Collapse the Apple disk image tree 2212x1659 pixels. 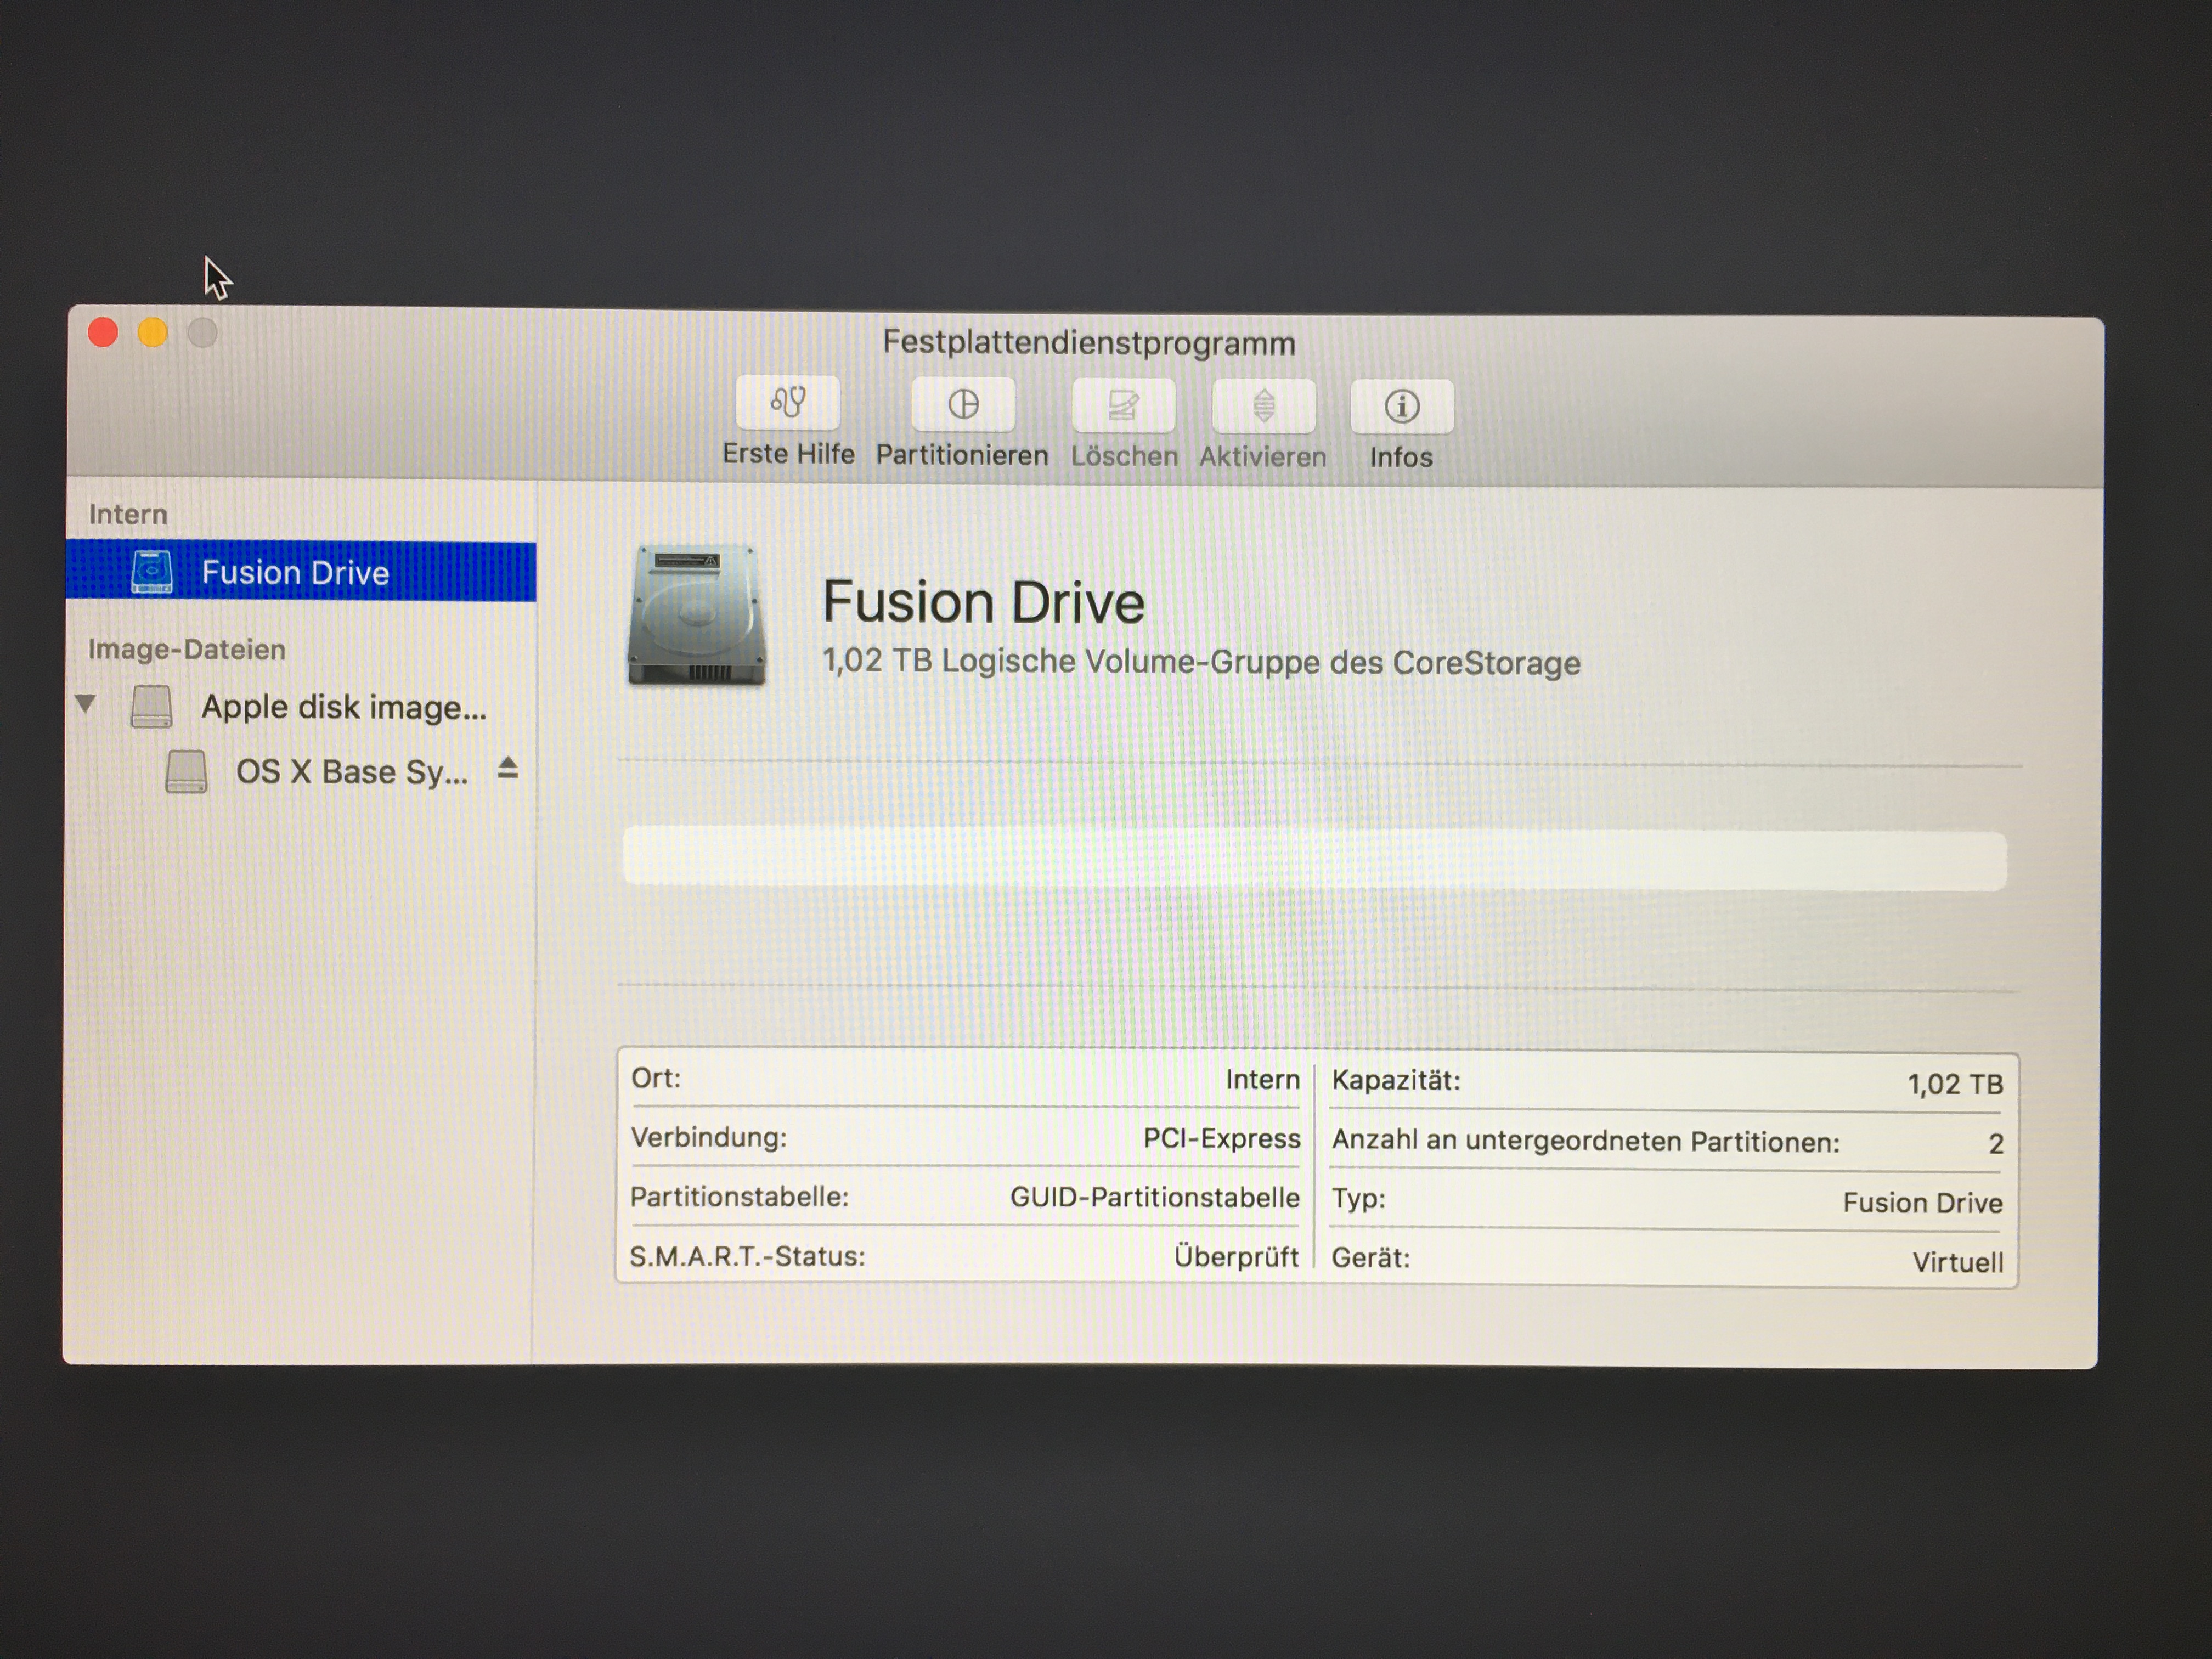coord(86,704)
